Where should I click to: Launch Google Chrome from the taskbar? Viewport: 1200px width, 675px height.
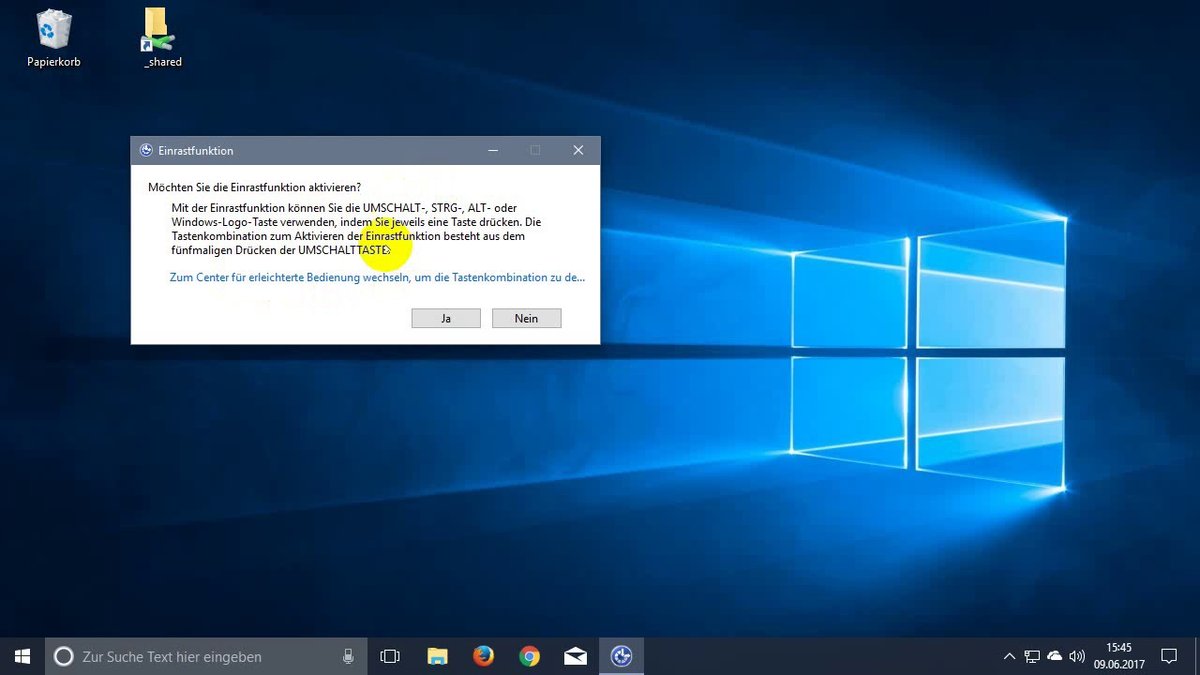point(529,656)
